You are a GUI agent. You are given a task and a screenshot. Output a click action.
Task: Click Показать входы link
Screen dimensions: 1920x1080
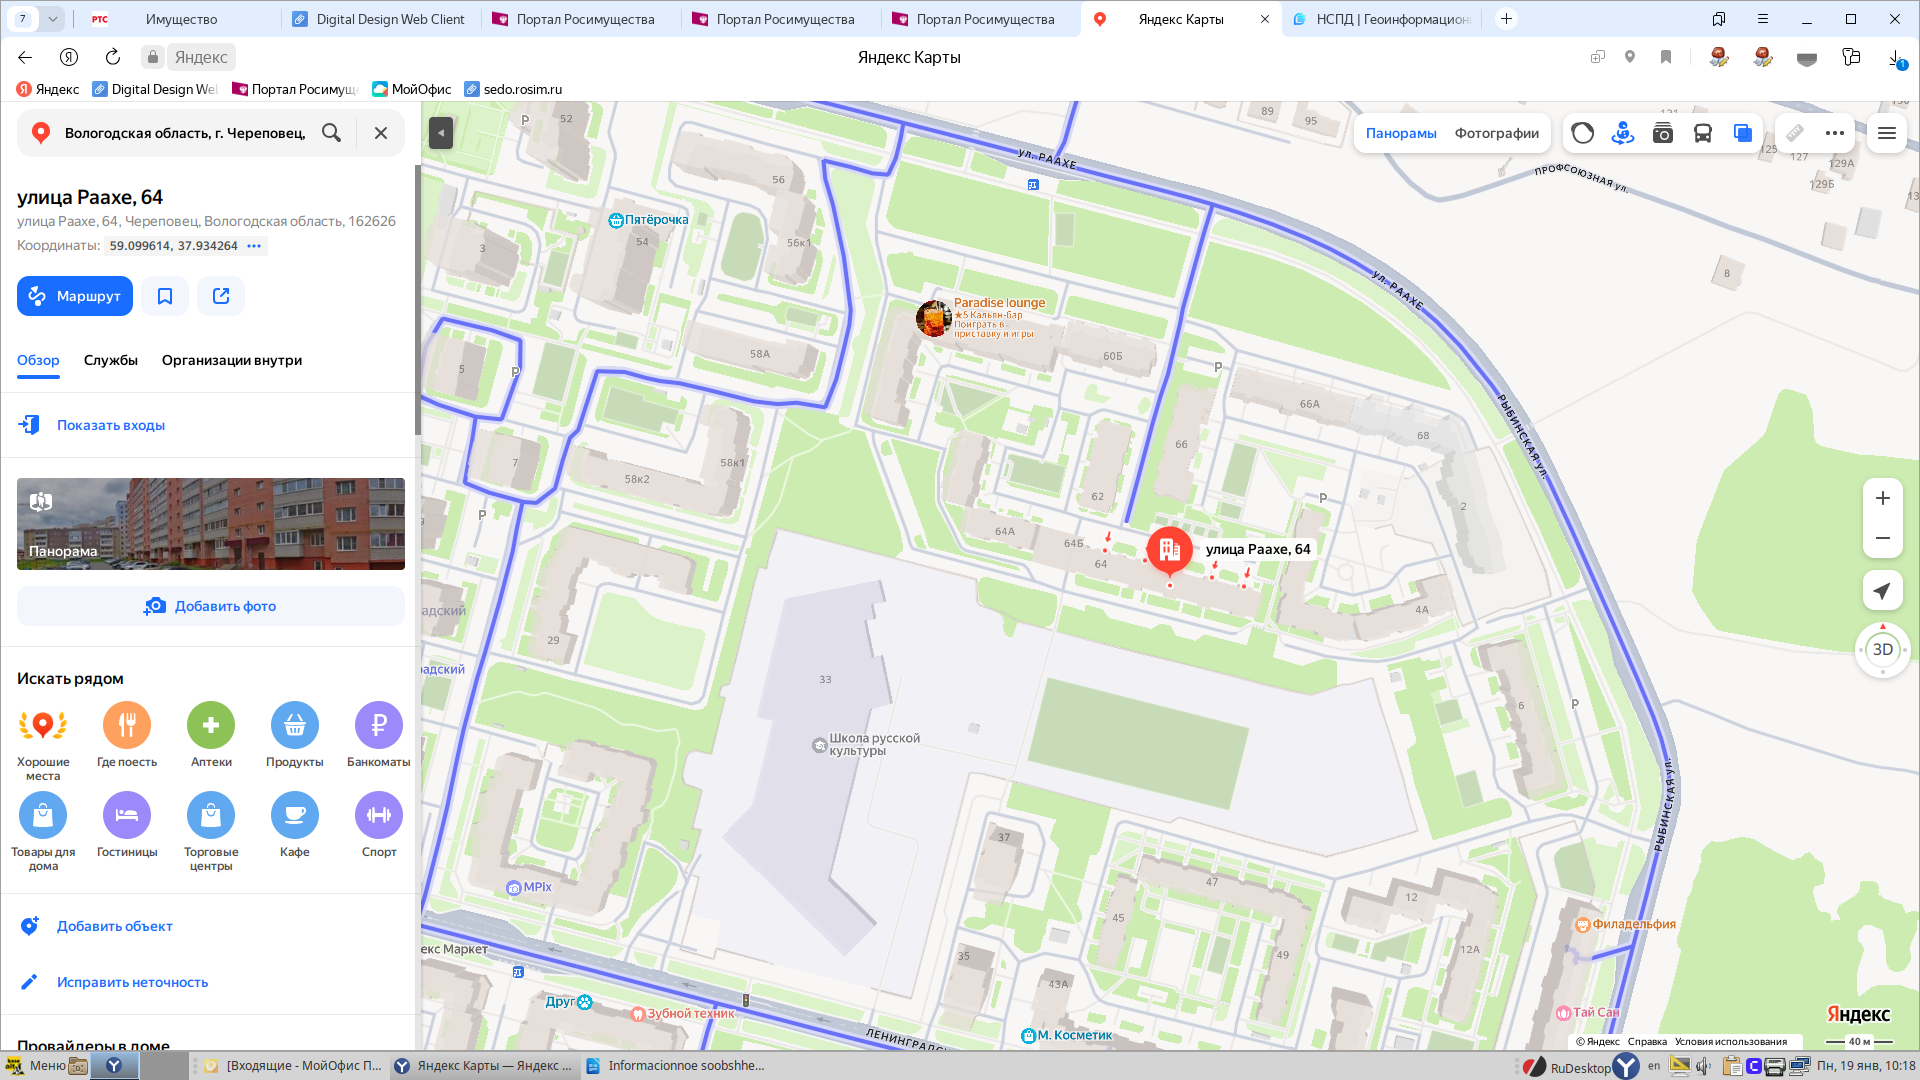pyautogui.click(x=110, y=425)
